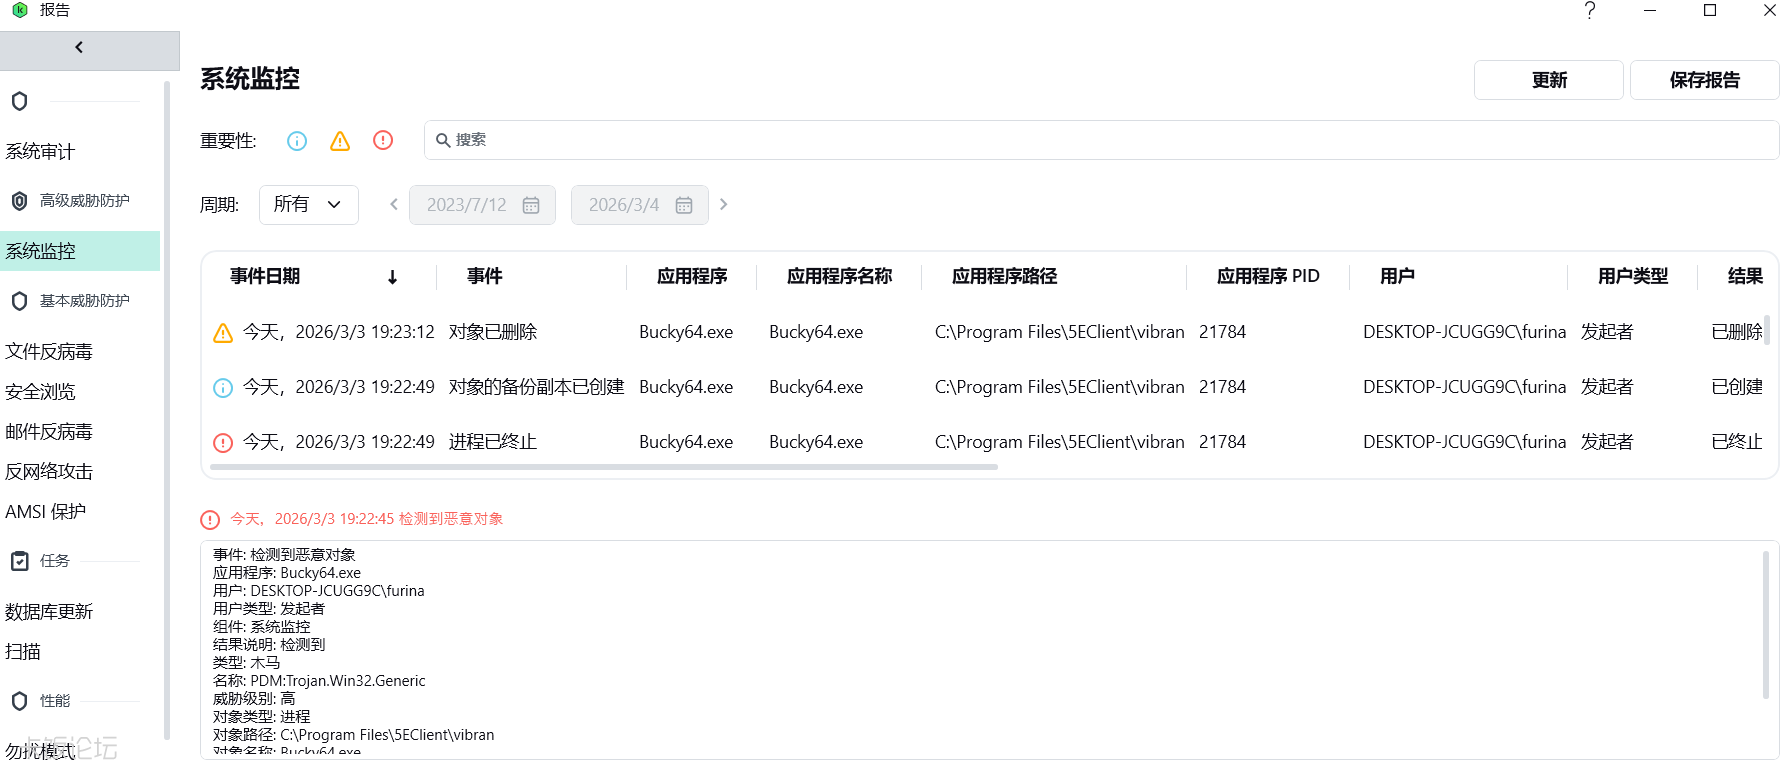The image size is (1785, 771).
Task: Toggle the yellow warning severity filter
Action: click(x=340, y=141)
